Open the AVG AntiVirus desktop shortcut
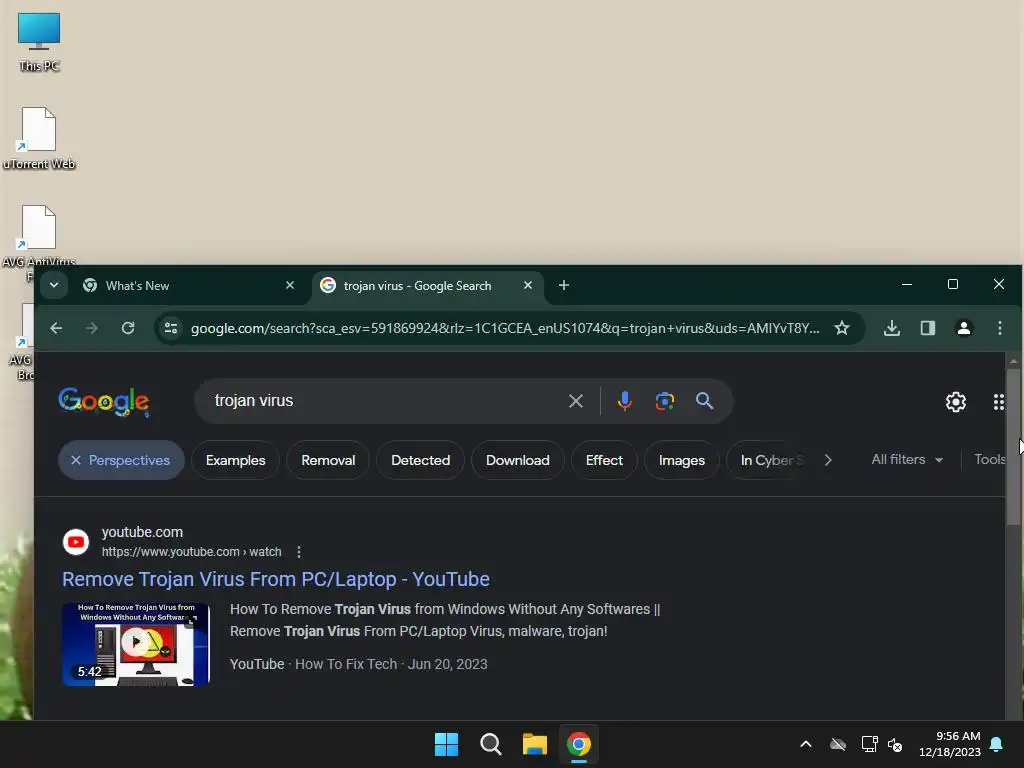This screenshot has width=1024, height=768. (39, 236)
